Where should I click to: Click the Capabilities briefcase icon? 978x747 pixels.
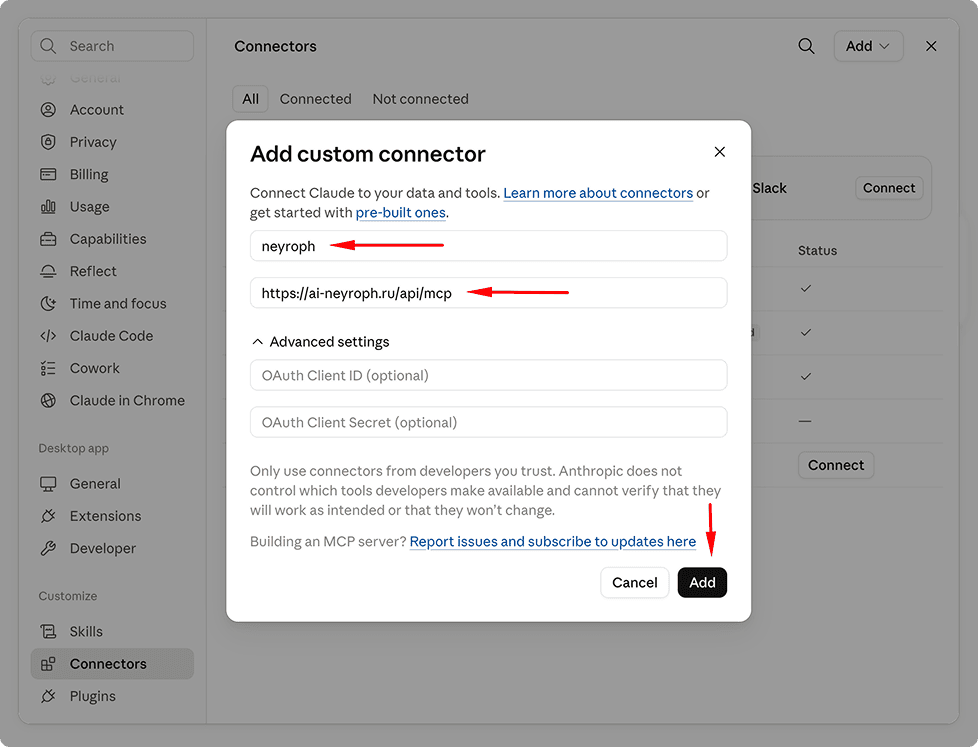point(48,239)
